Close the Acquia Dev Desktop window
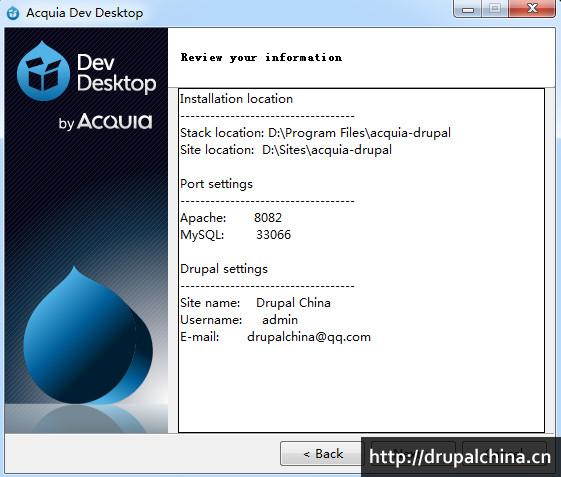This screenshot has width=561, height=477. click(532, 9)
